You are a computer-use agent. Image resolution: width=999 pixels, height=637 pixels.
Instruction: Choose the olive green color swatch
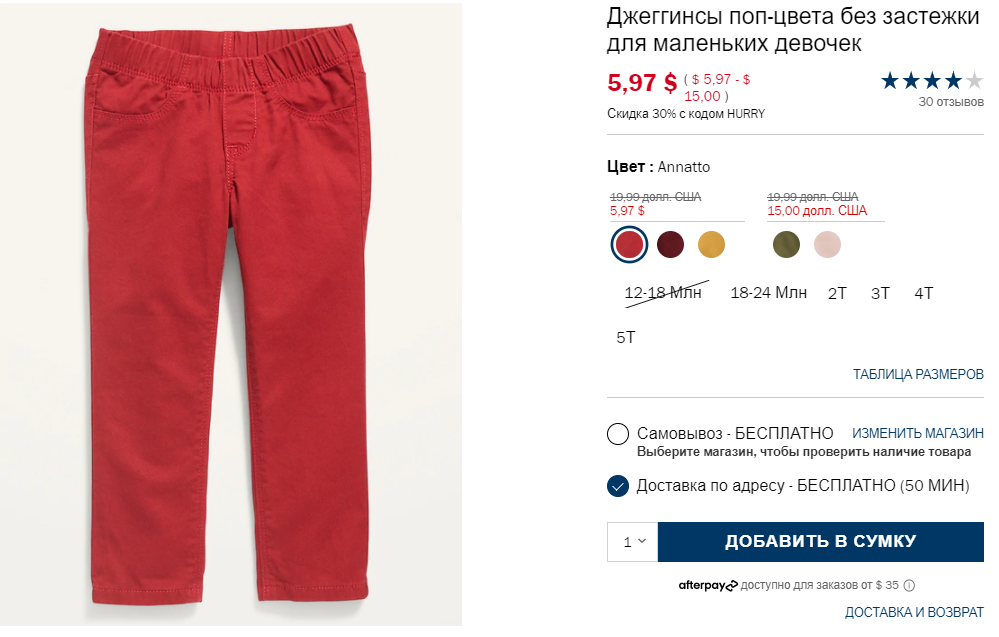click(x=786, y=245)
